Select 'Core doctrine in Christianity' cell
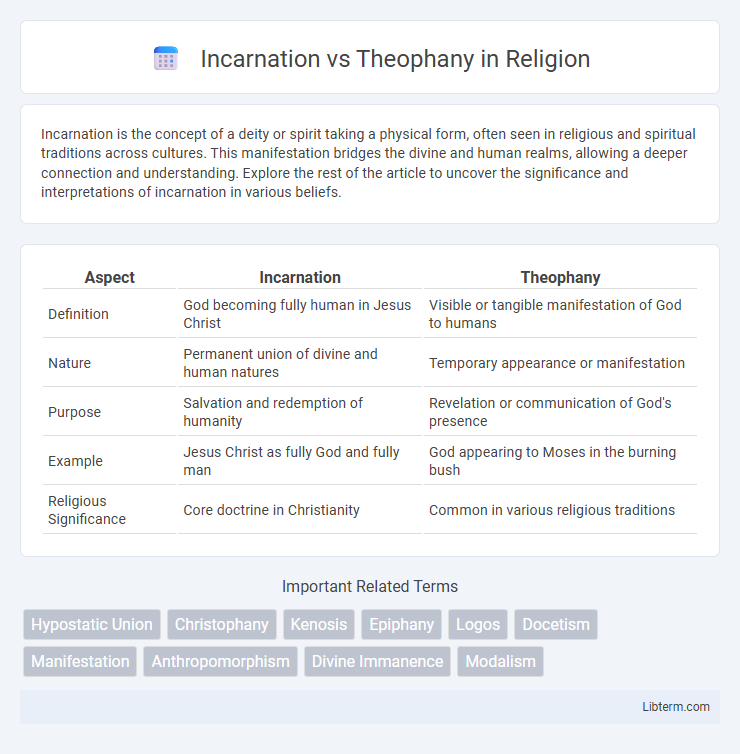Screen dimensions: 740x754 pyautogui.click(x=300, y=510)
